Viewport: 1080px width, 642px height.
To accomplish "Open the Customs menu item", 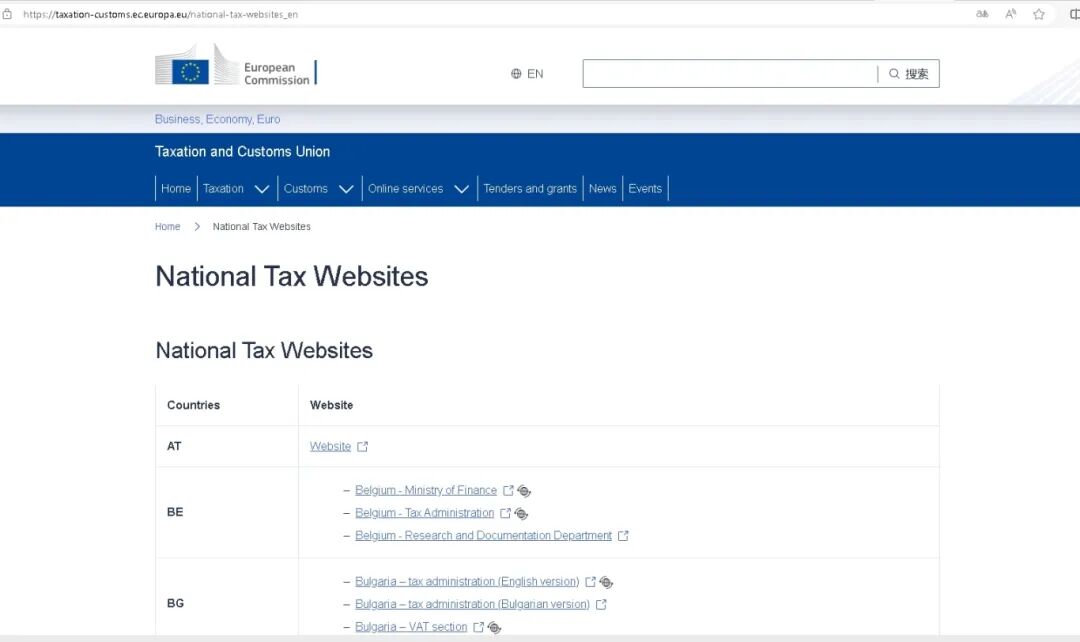I will pyautogui.click(x=306, y=189).
